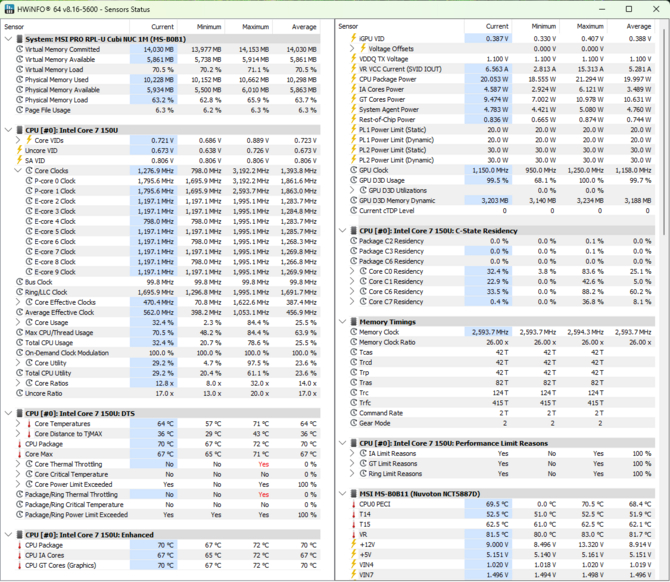Expand the Voltage Offsets row

(352, 48)
